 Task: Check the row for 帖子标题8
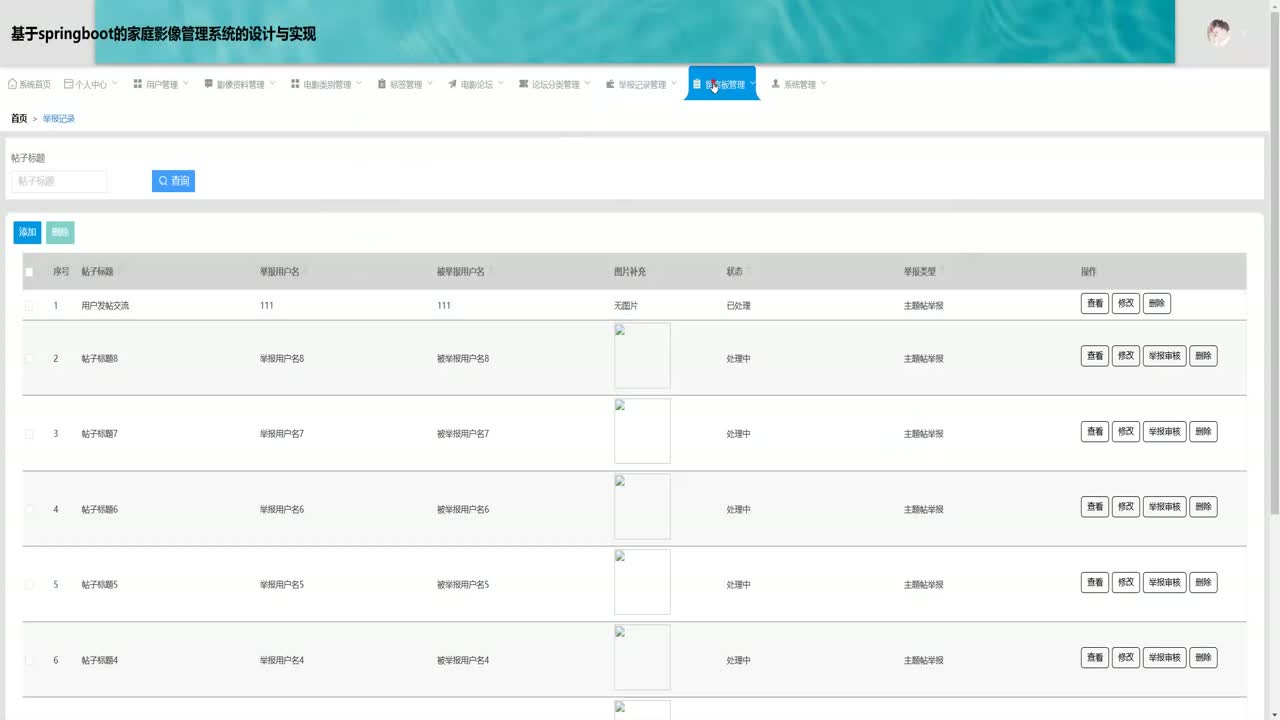click(29, 358)
